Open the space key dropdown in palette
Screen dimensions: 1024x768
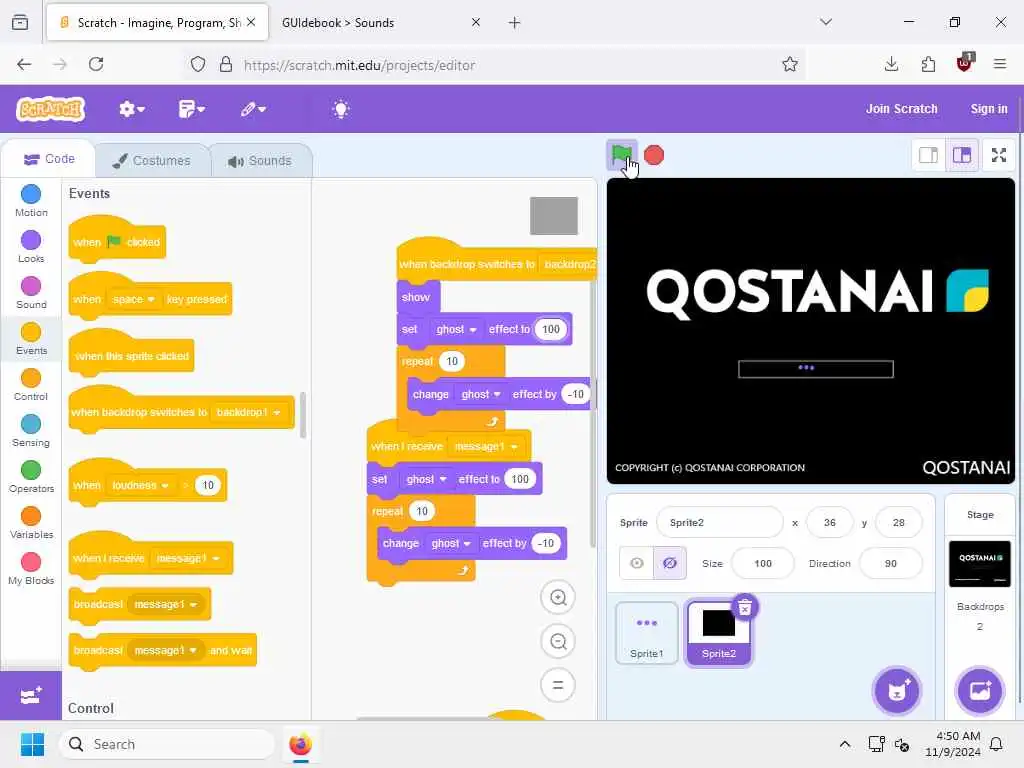tap(133, 299)
